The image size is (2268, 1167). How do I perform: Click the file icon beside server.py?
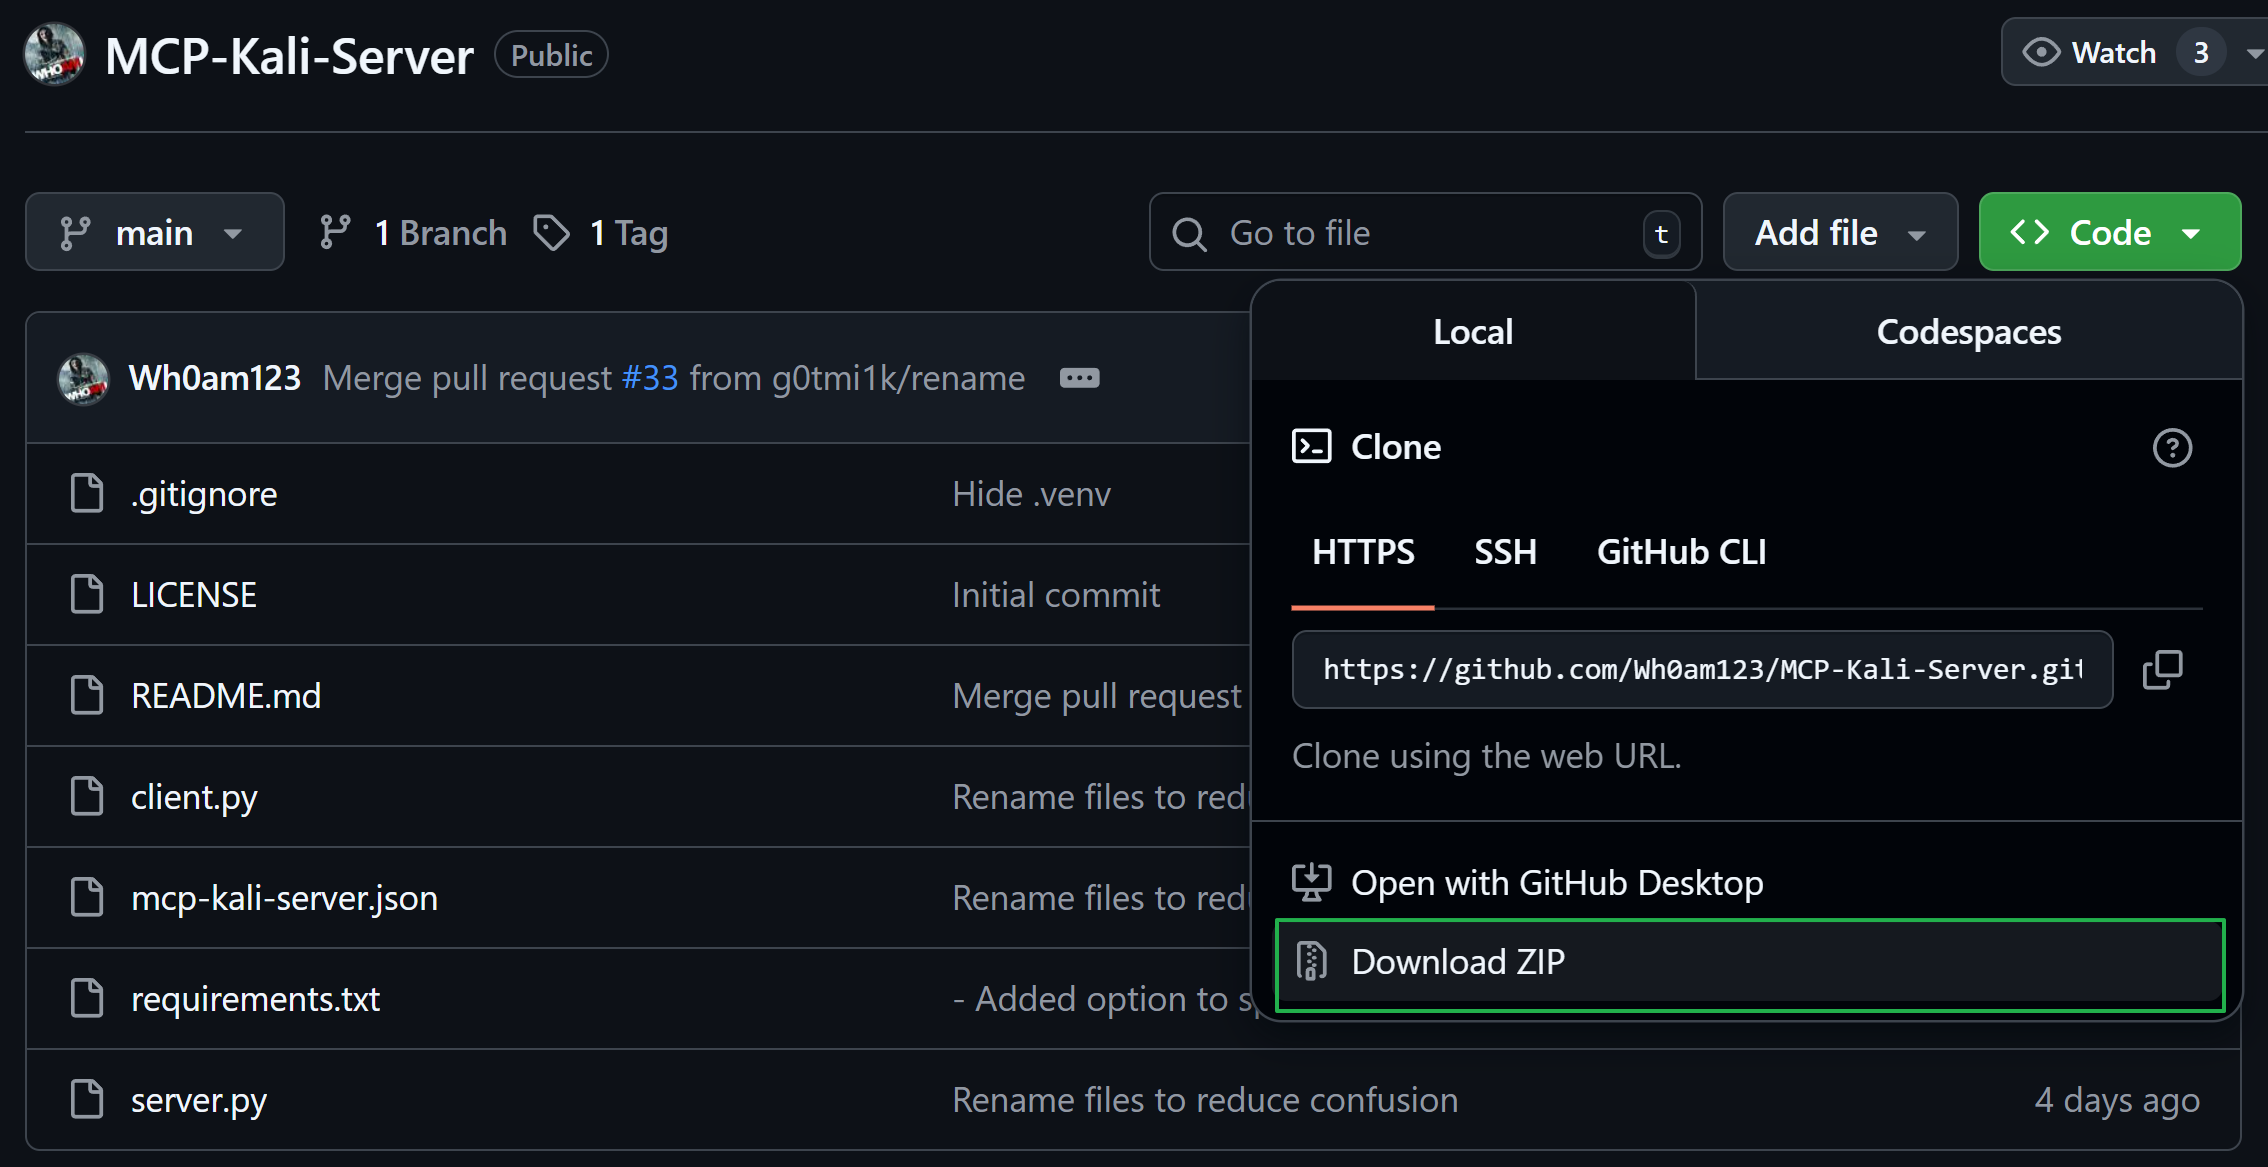tap(87, 1099)
